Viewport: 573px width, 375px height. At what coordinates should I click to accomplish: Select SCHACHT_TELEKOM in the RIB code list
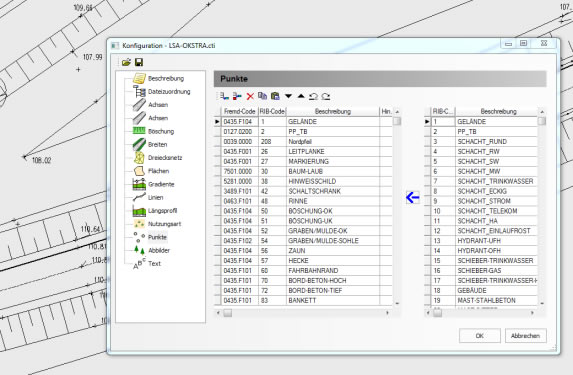(481, 211)
